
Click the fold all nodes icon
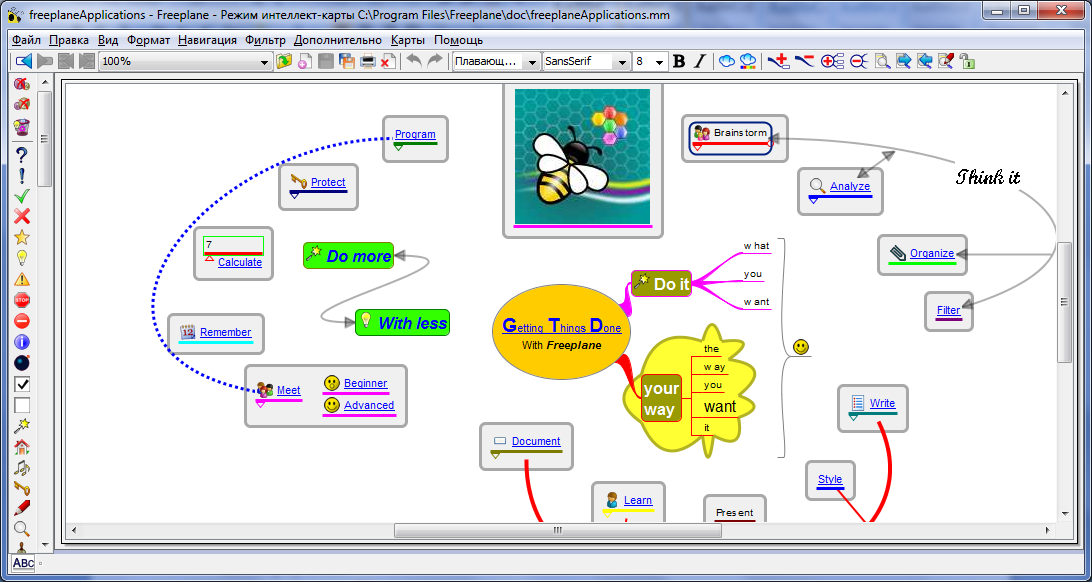pyautogui.click(x=859, y=61)
